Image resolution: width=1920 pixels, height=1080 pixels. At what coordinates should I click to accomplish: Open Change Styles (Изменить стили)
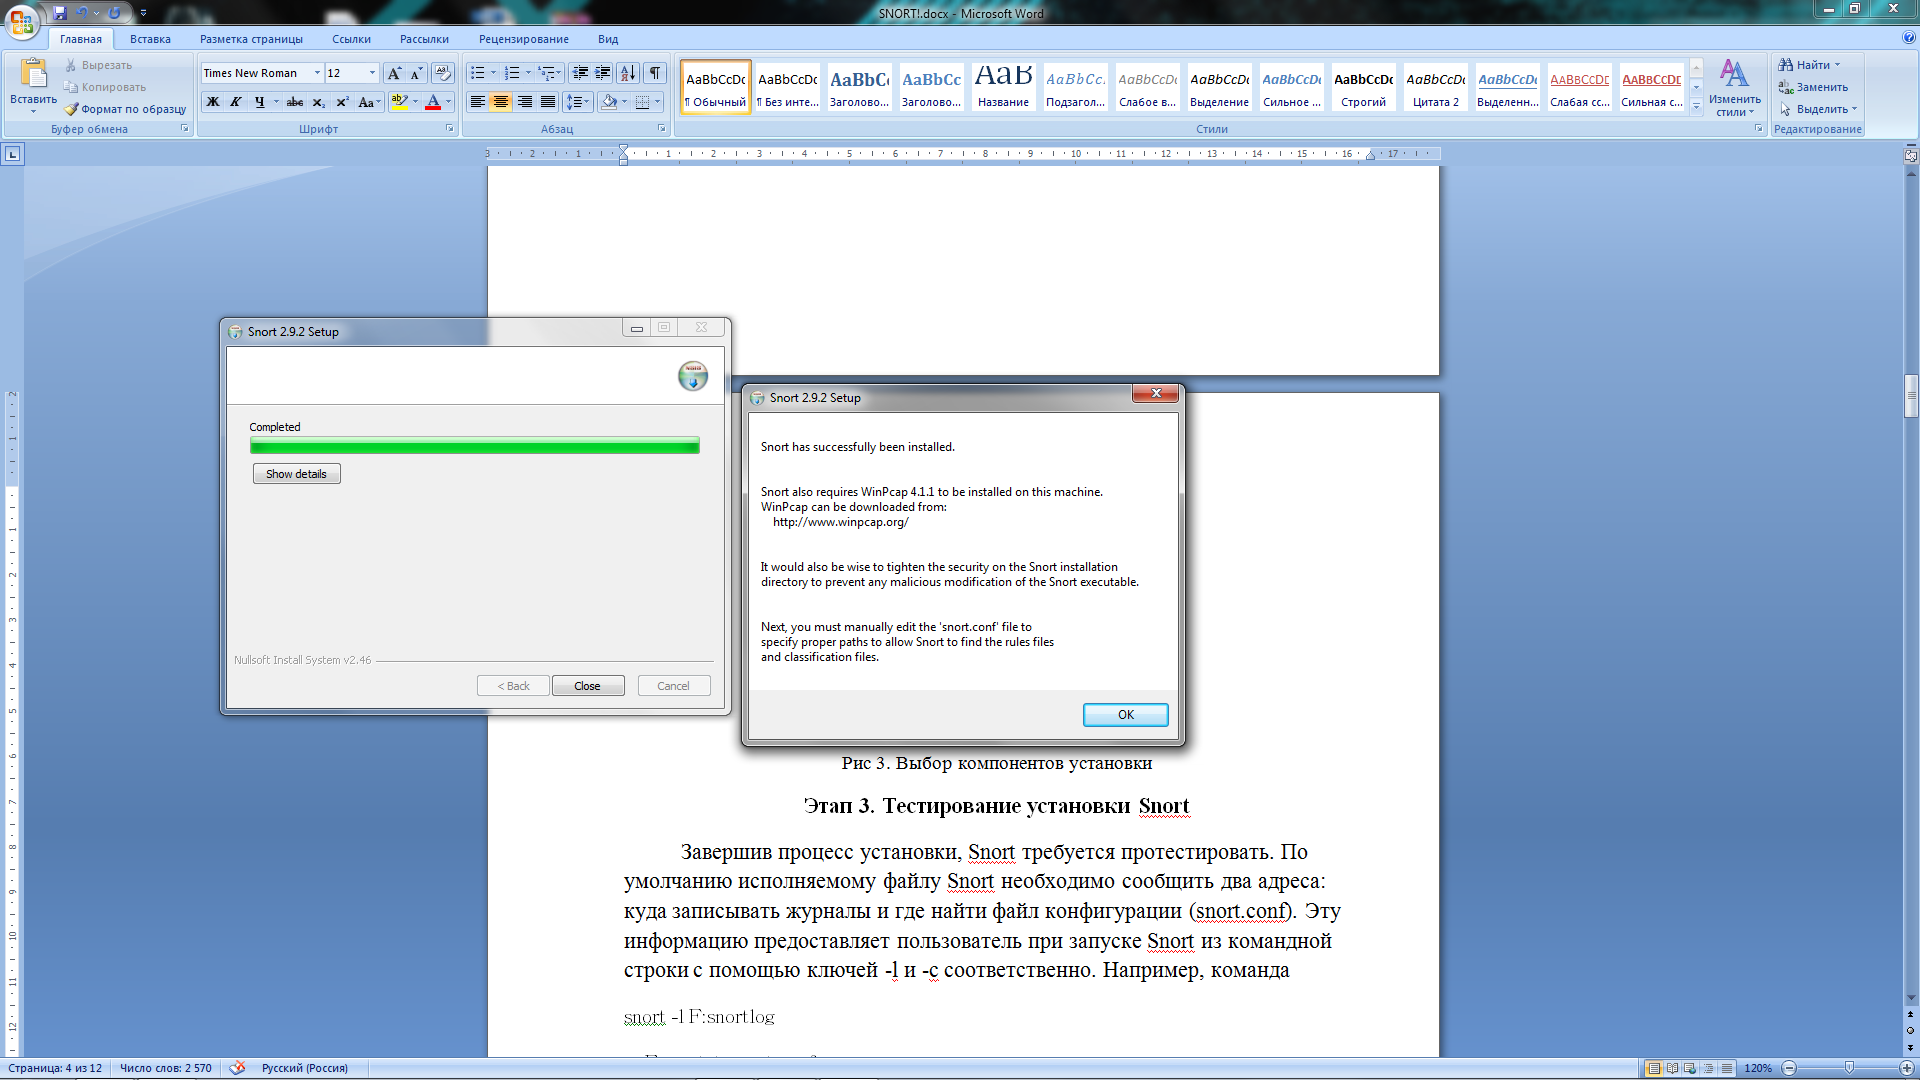pos(1735,88)
